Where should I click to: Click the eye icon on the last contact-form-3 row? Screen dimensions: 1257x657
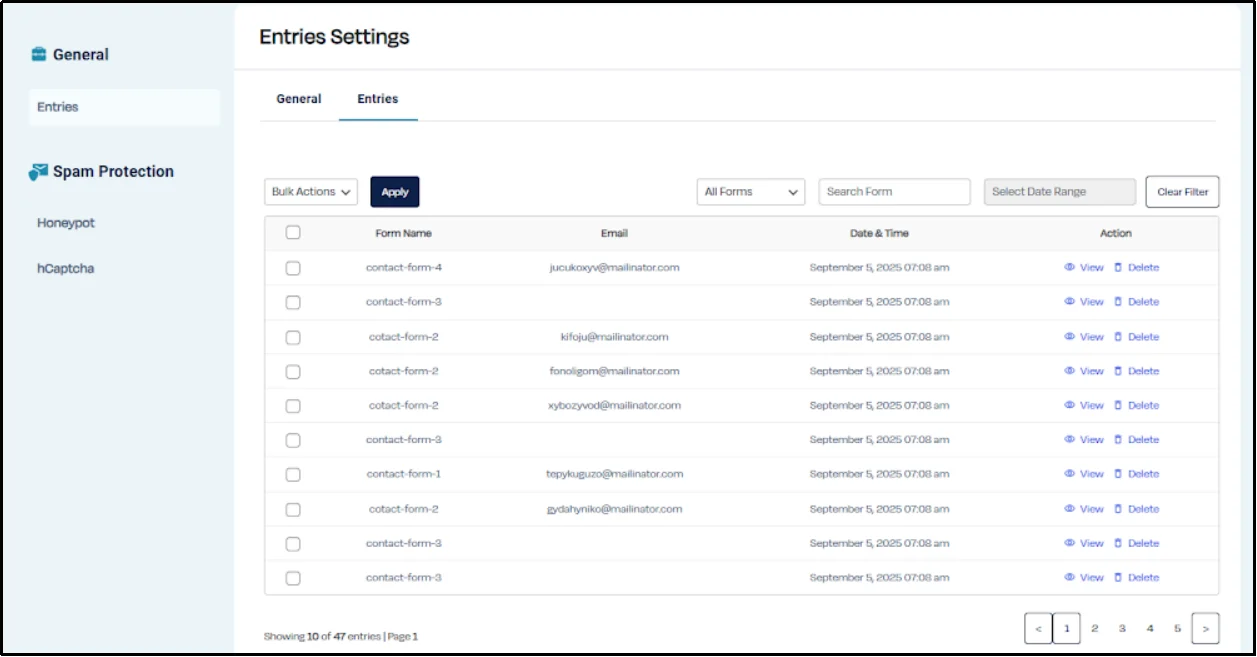click(x=1068, y=577)
